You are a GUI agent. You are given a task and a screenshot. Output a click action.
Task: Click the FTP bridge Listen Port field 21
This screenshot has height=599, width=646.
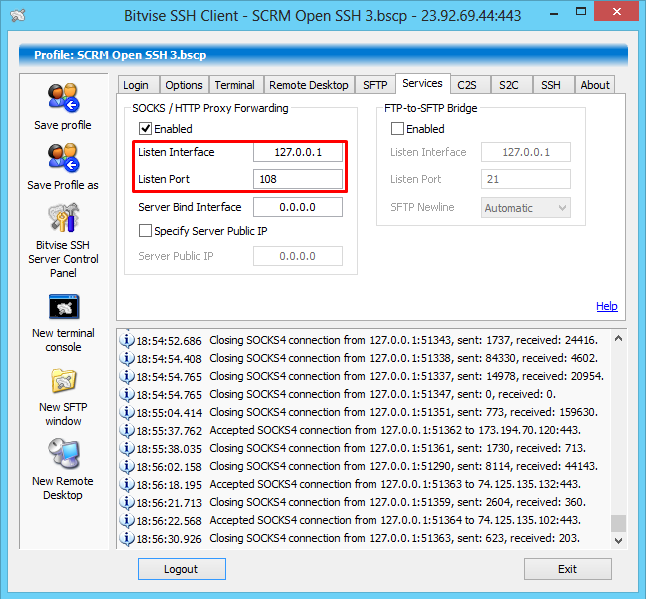click(x=526, y=179)
